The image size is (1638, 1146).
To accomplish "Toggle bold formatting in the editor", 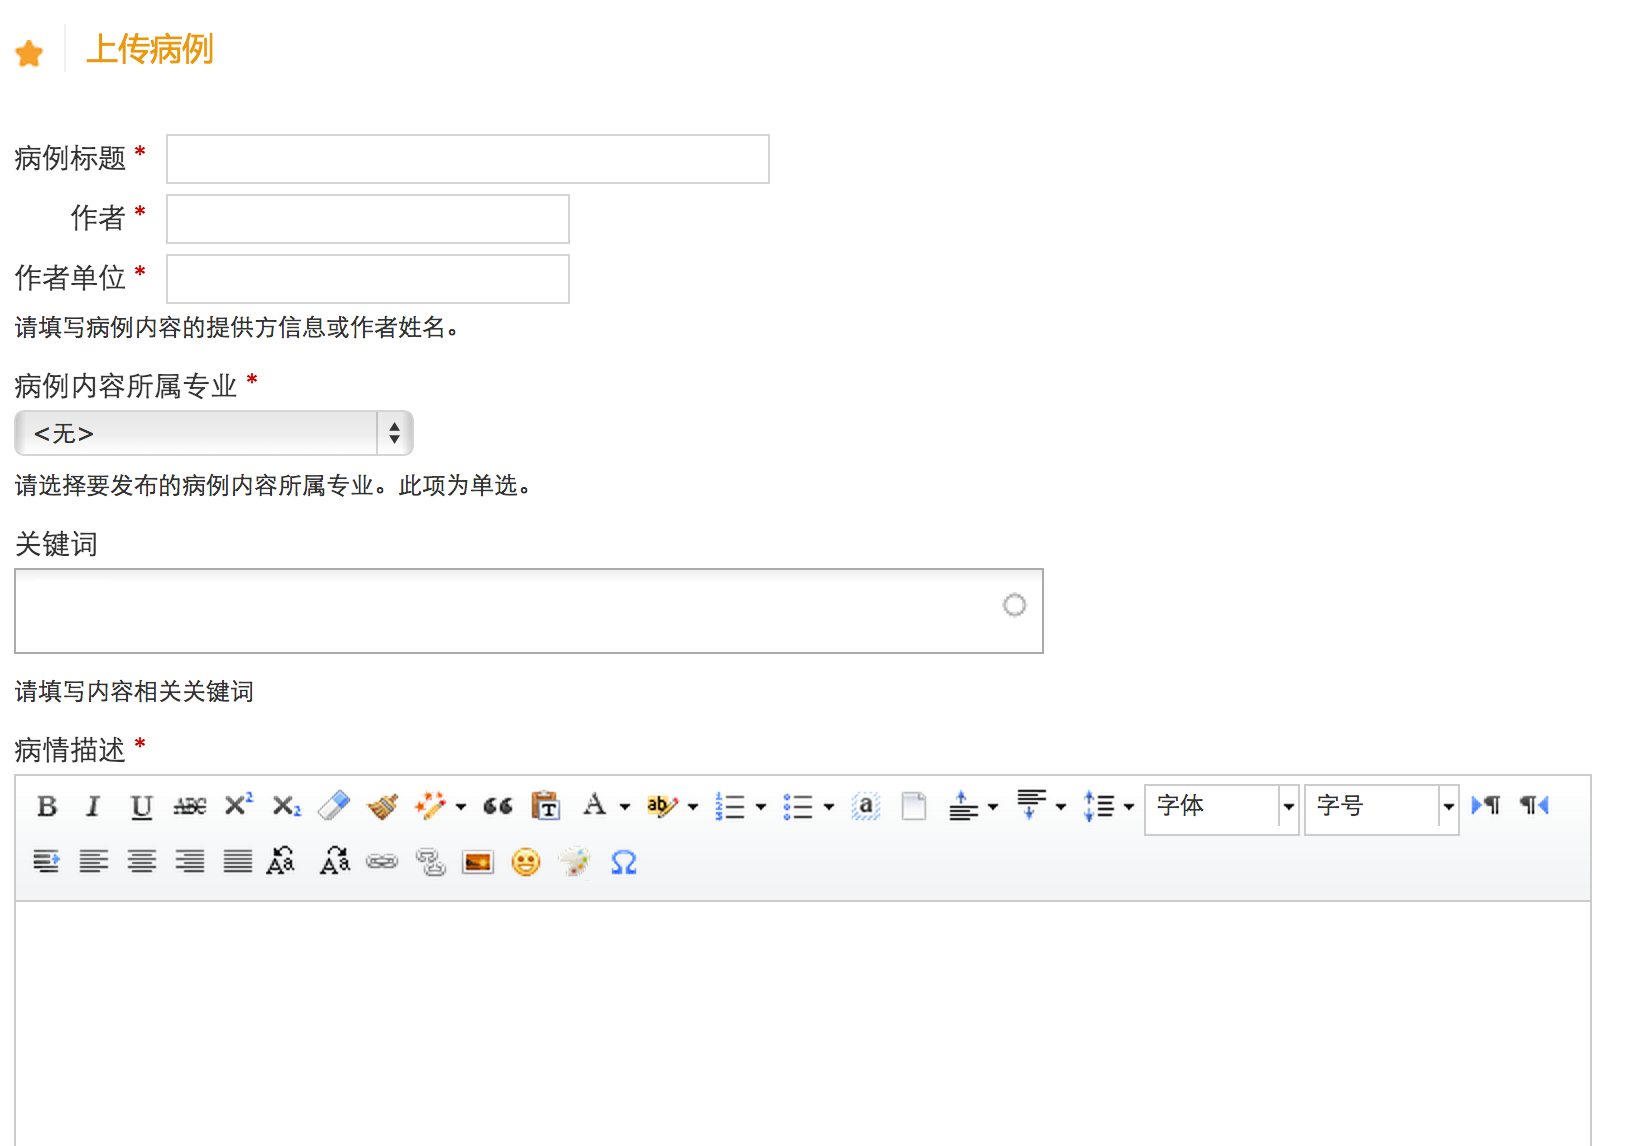I will point(47,806).
